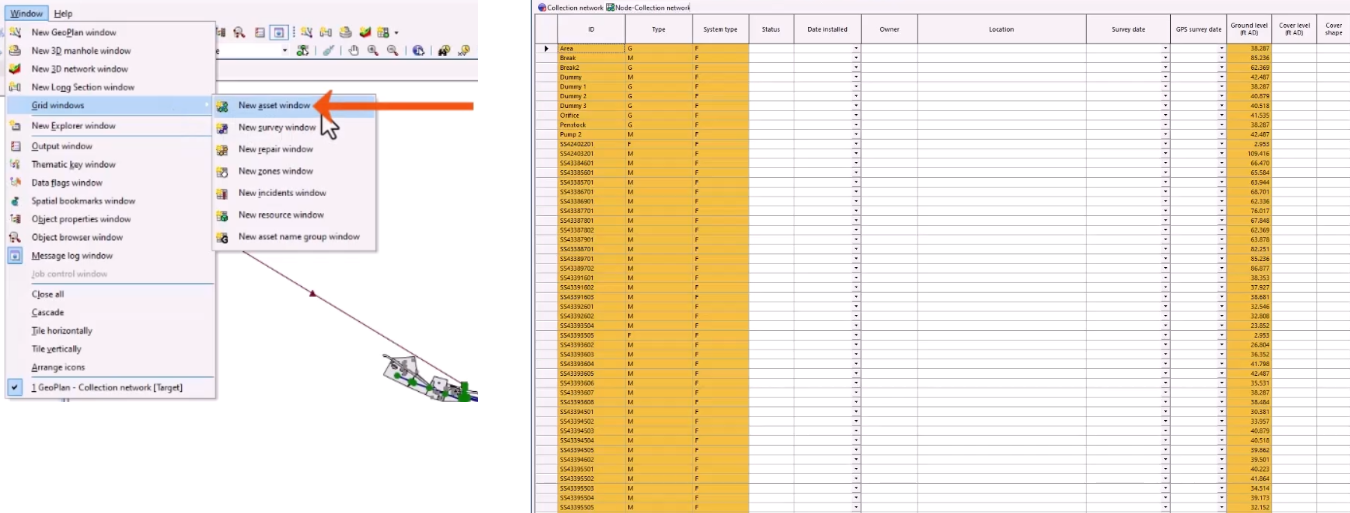
Task: Select Tile vertically in Window menu
Action: click(x=57, y=349)
